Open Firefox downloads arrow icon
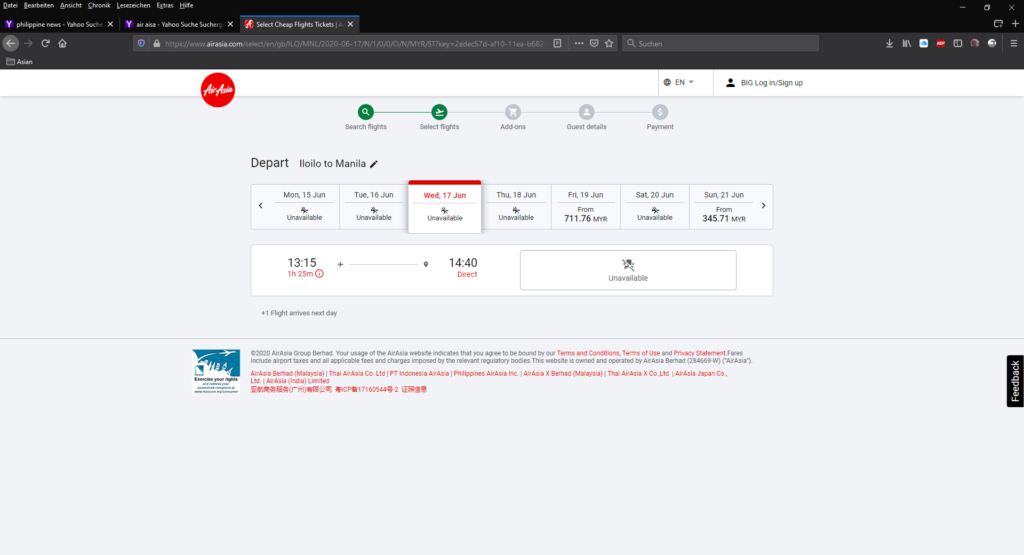Viewport: 1024px width, 555px height. (890, 43)
